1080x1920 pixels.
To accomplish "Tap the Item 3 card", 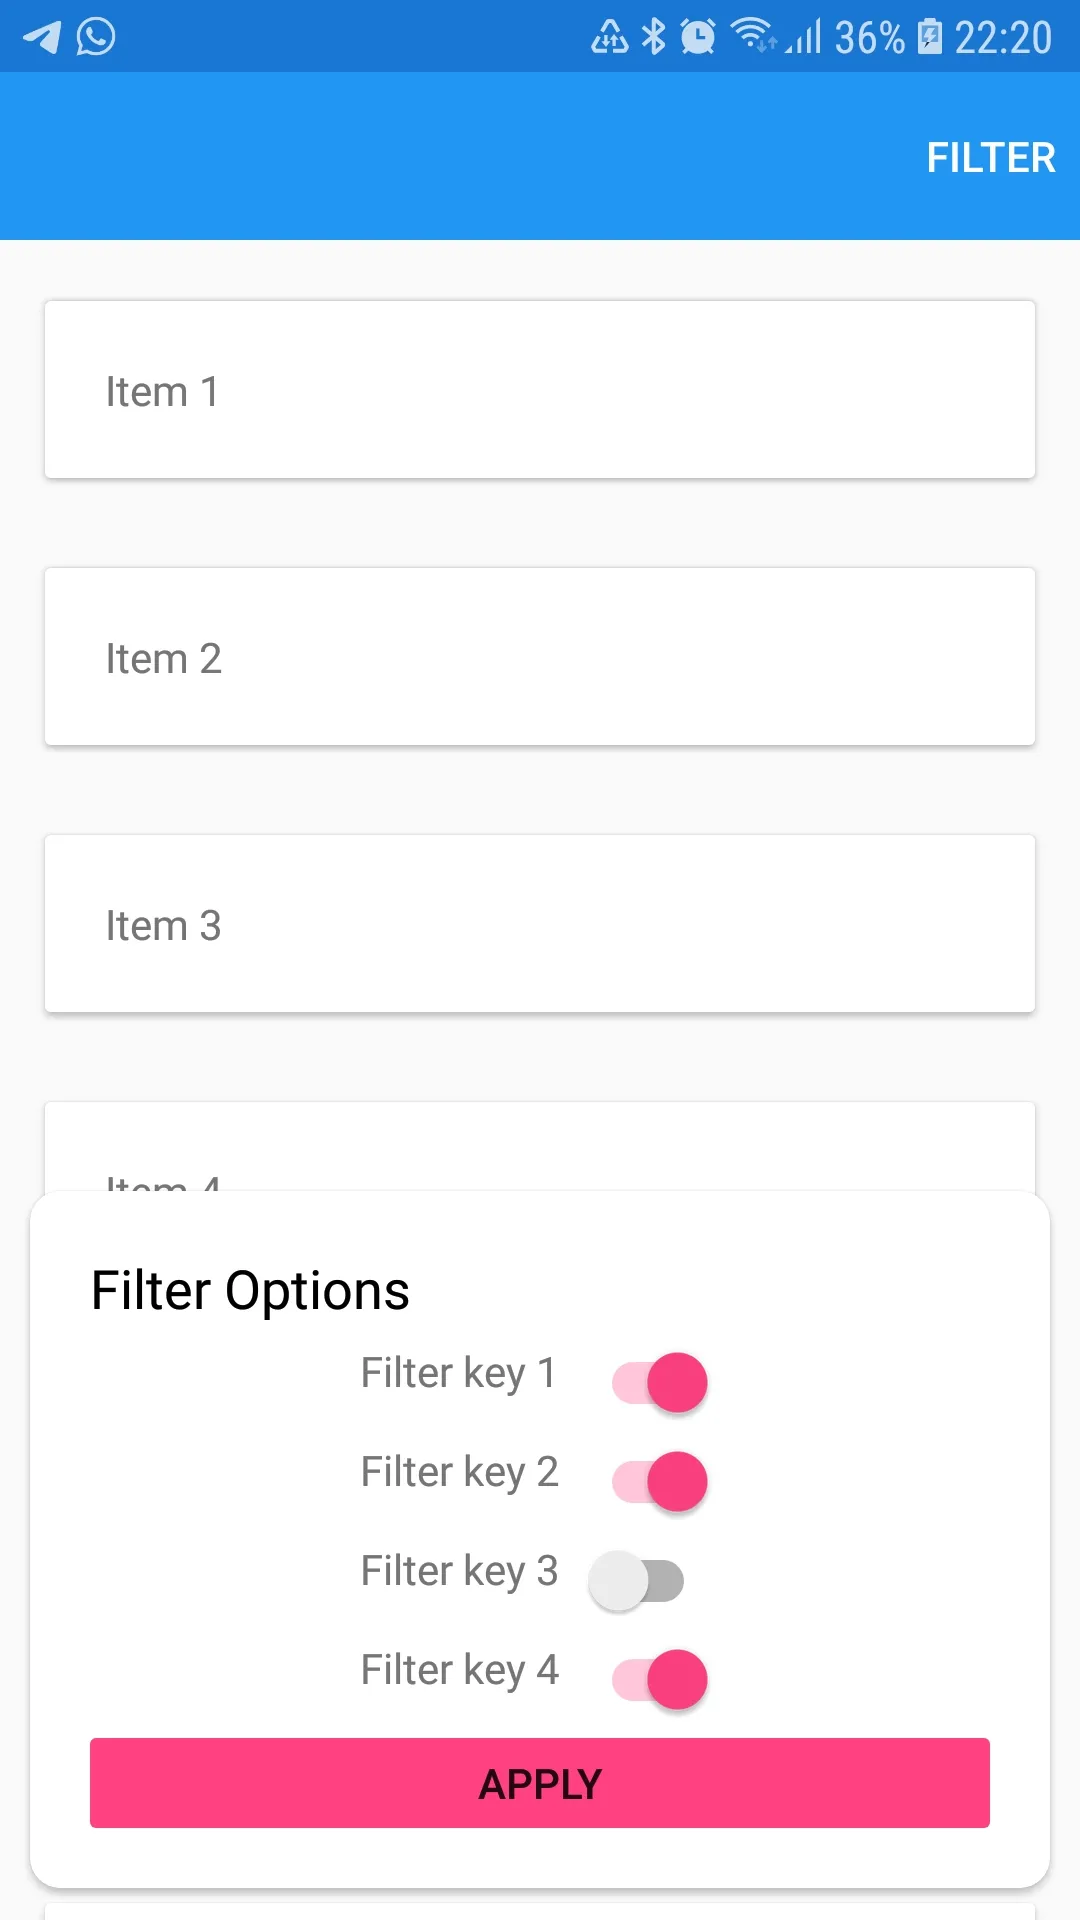I will click(540, 924).
